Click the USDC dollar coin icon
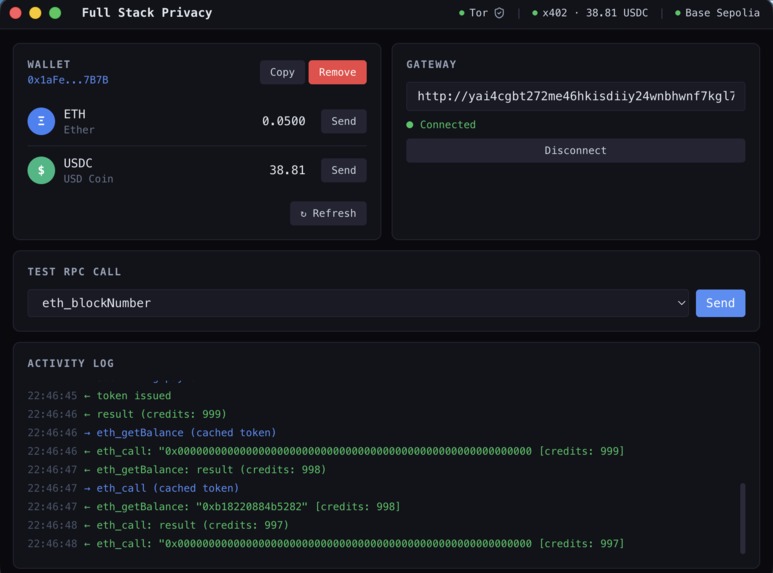 41,170
